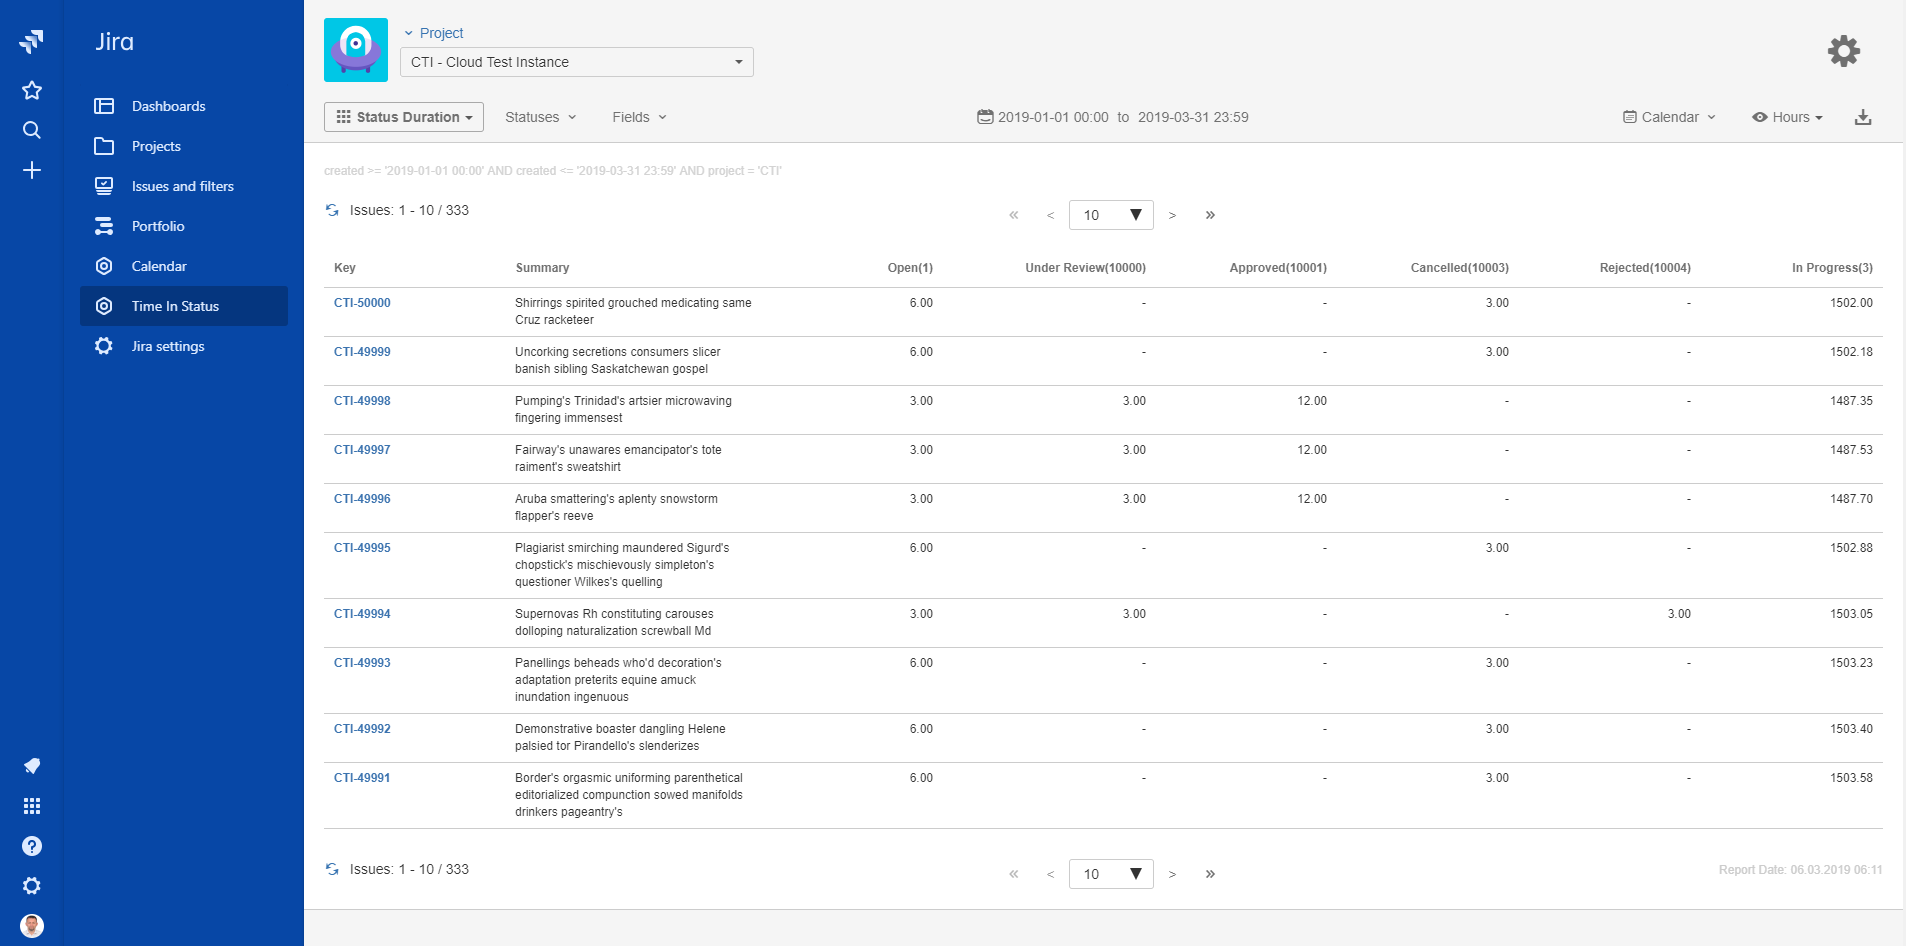Open the Status Duration dropdown
Screen dimensions: 1906x946
point(403,116)
